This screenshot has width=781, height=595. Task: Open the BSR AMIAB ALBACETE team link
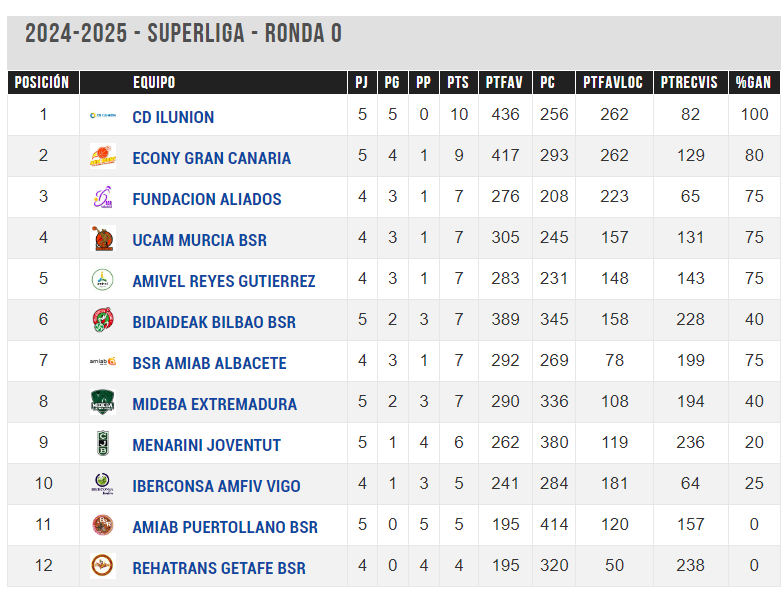(209, 363)
